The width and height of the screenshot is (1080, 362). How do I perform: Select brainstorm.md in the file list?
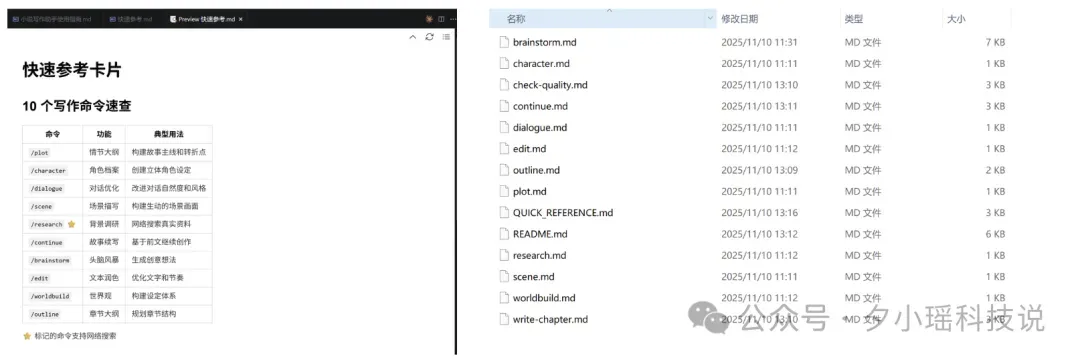tap(545, 42)
